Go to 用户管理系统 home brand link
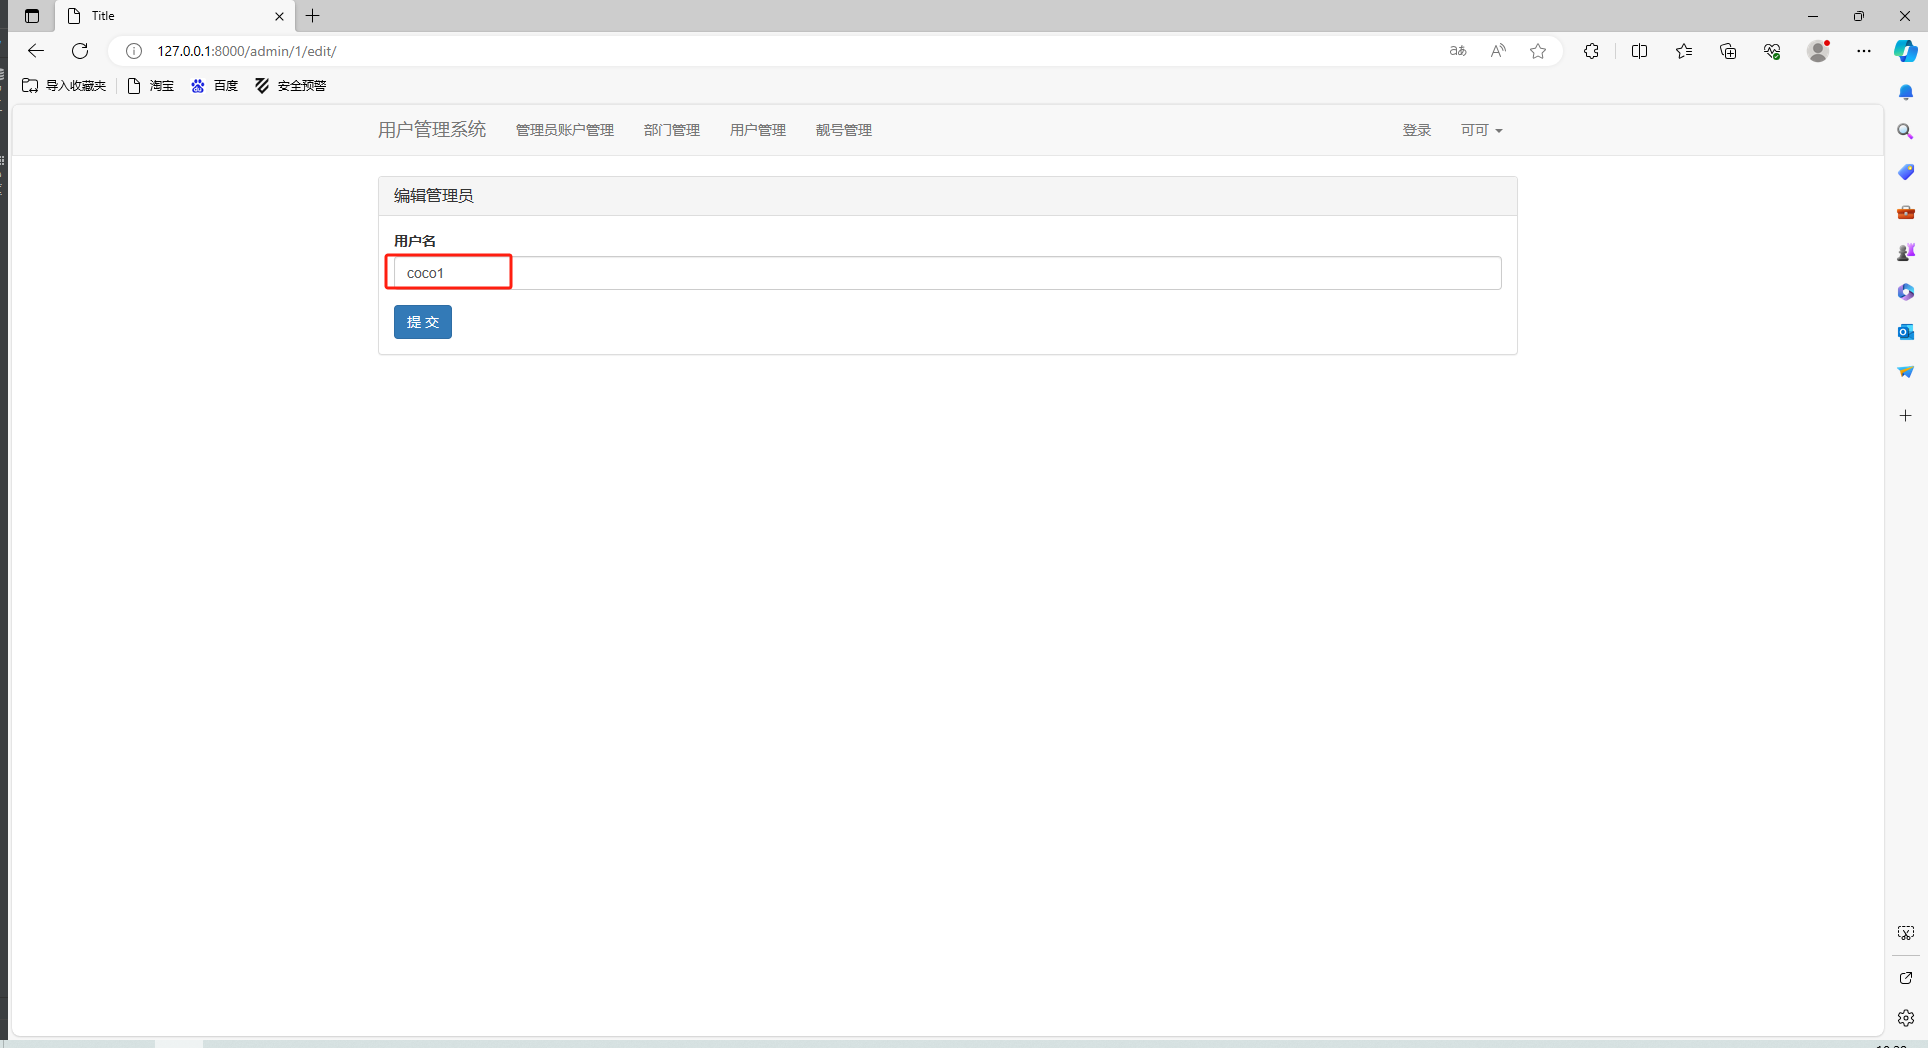 (x=432, y=130)
